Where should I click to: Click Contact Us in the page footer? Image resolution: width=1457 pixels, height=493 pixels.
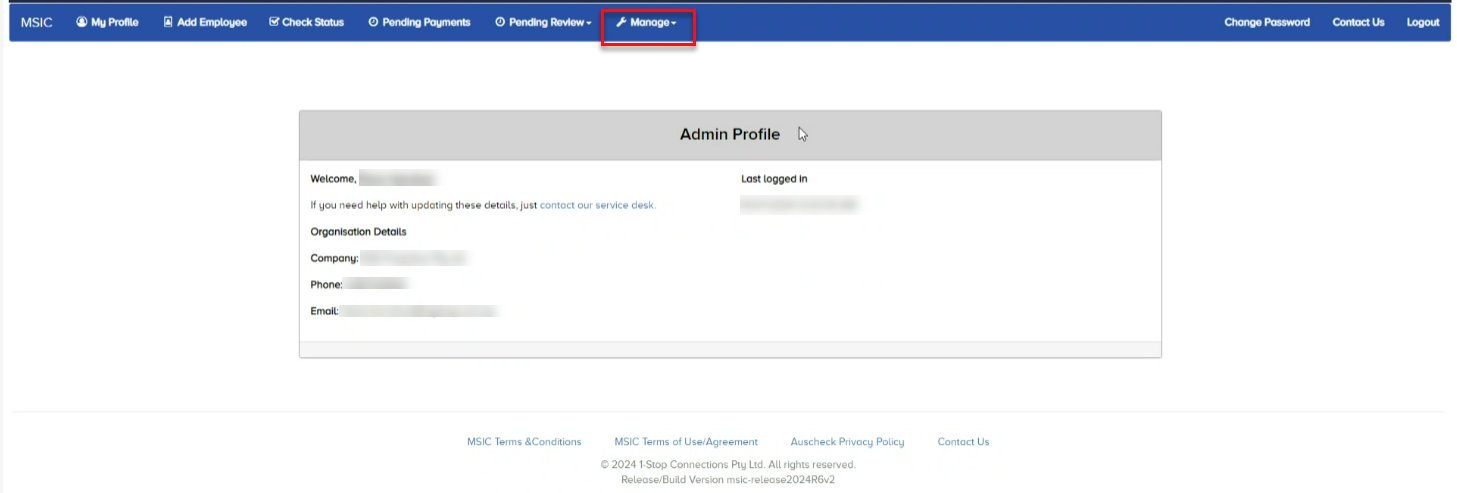coord(963,442)
